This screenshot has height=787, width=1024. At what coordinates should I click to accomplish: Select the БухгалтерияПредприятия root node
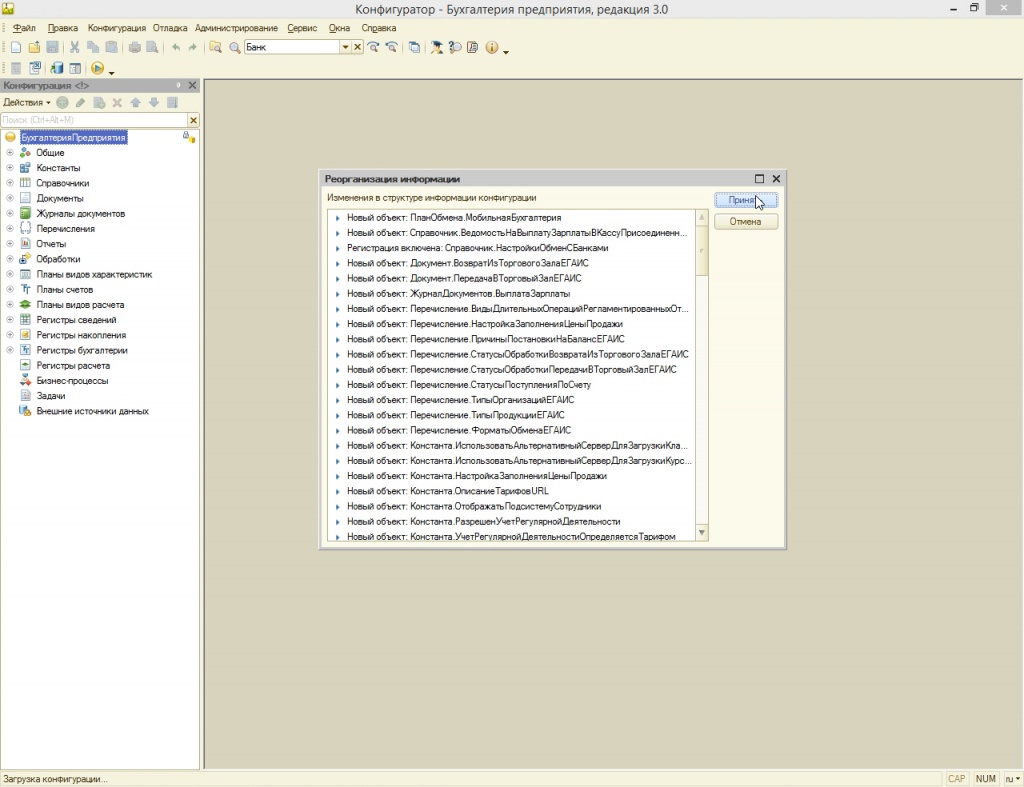point(73,137)
